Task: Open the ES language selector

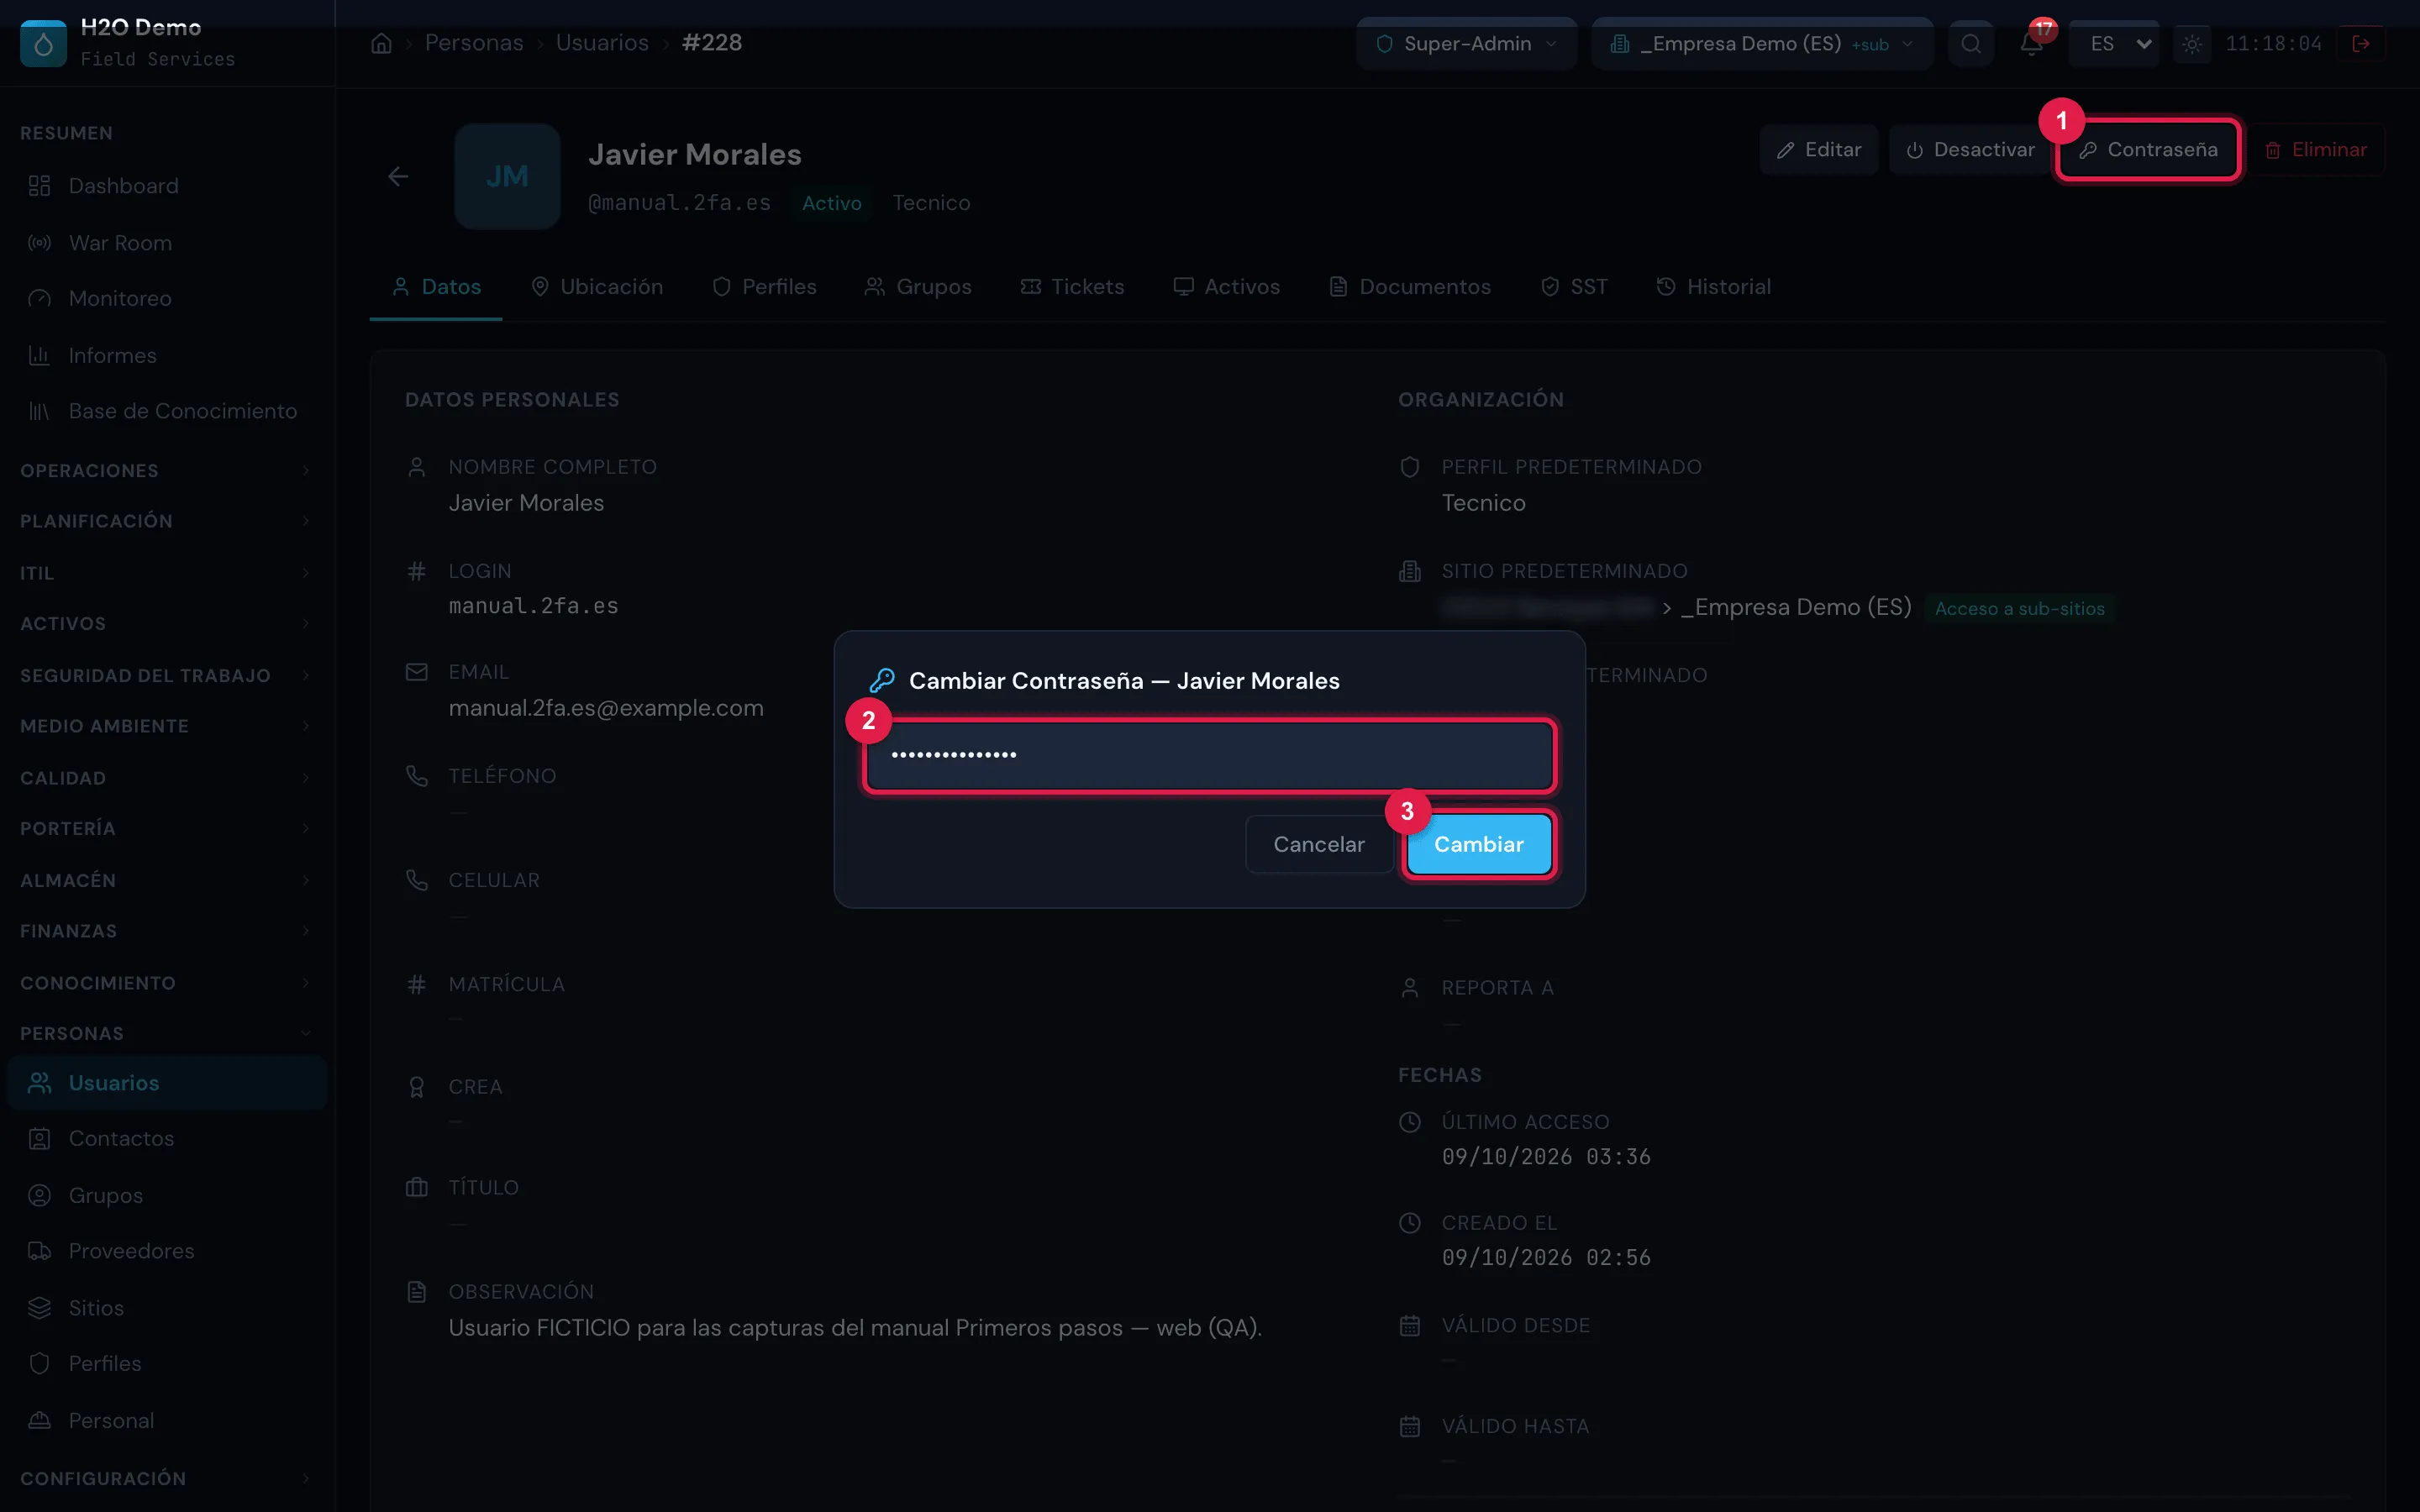Action: pyautogui.click(x=2114, y=44)
